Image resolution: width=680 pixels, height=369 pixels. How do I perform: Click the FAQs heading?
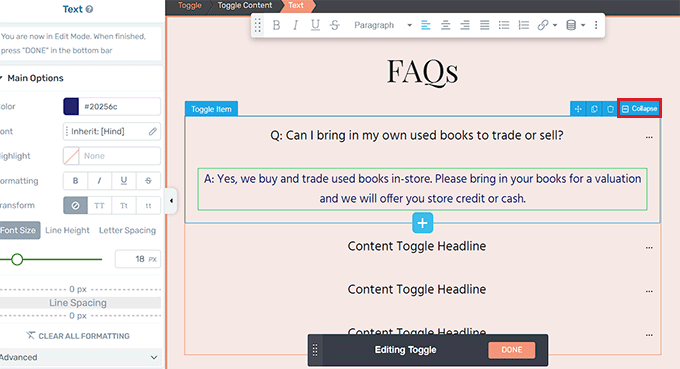click(x=422, y=72)
